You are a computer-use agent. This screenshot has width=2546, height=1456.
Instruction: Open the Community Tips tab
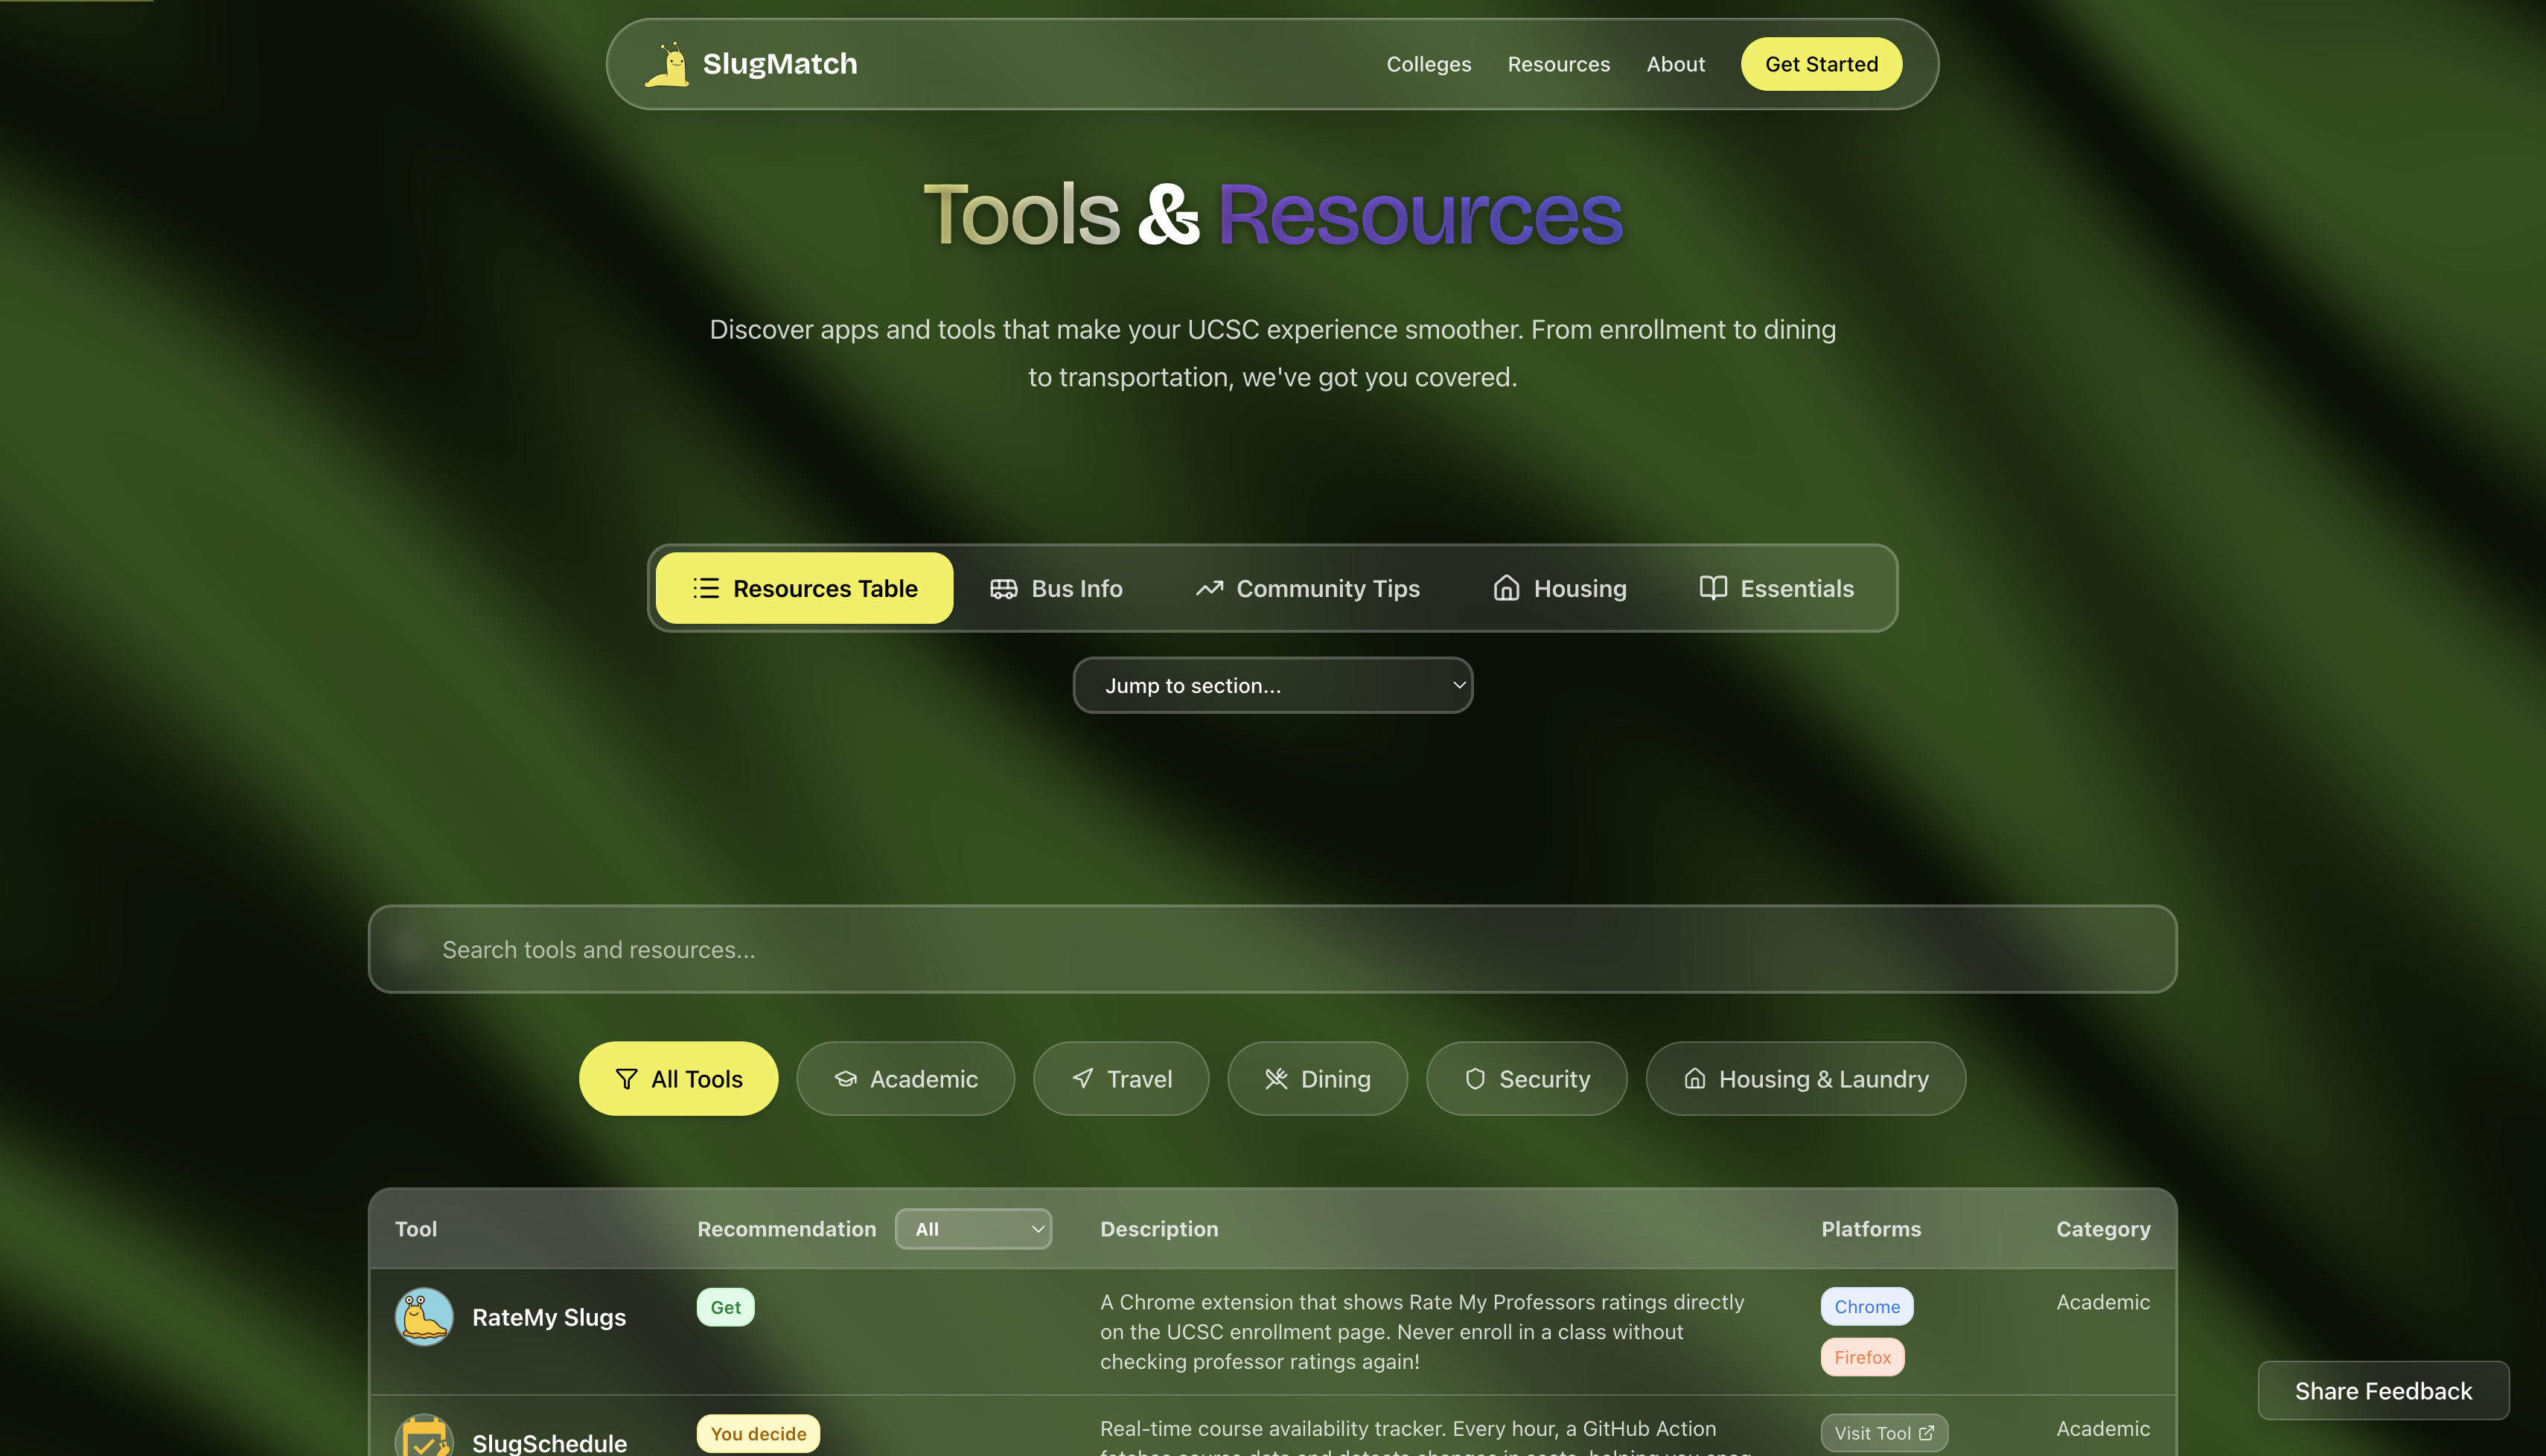pos(1307,588)
